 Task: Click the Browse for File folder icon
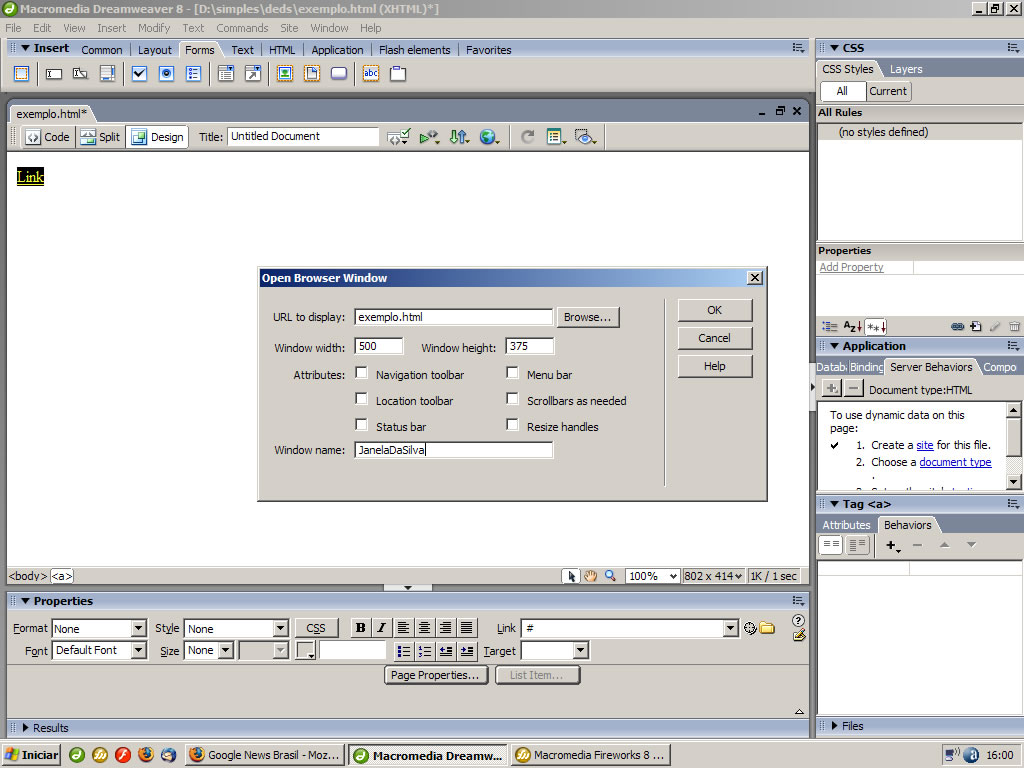click(767, 628)
